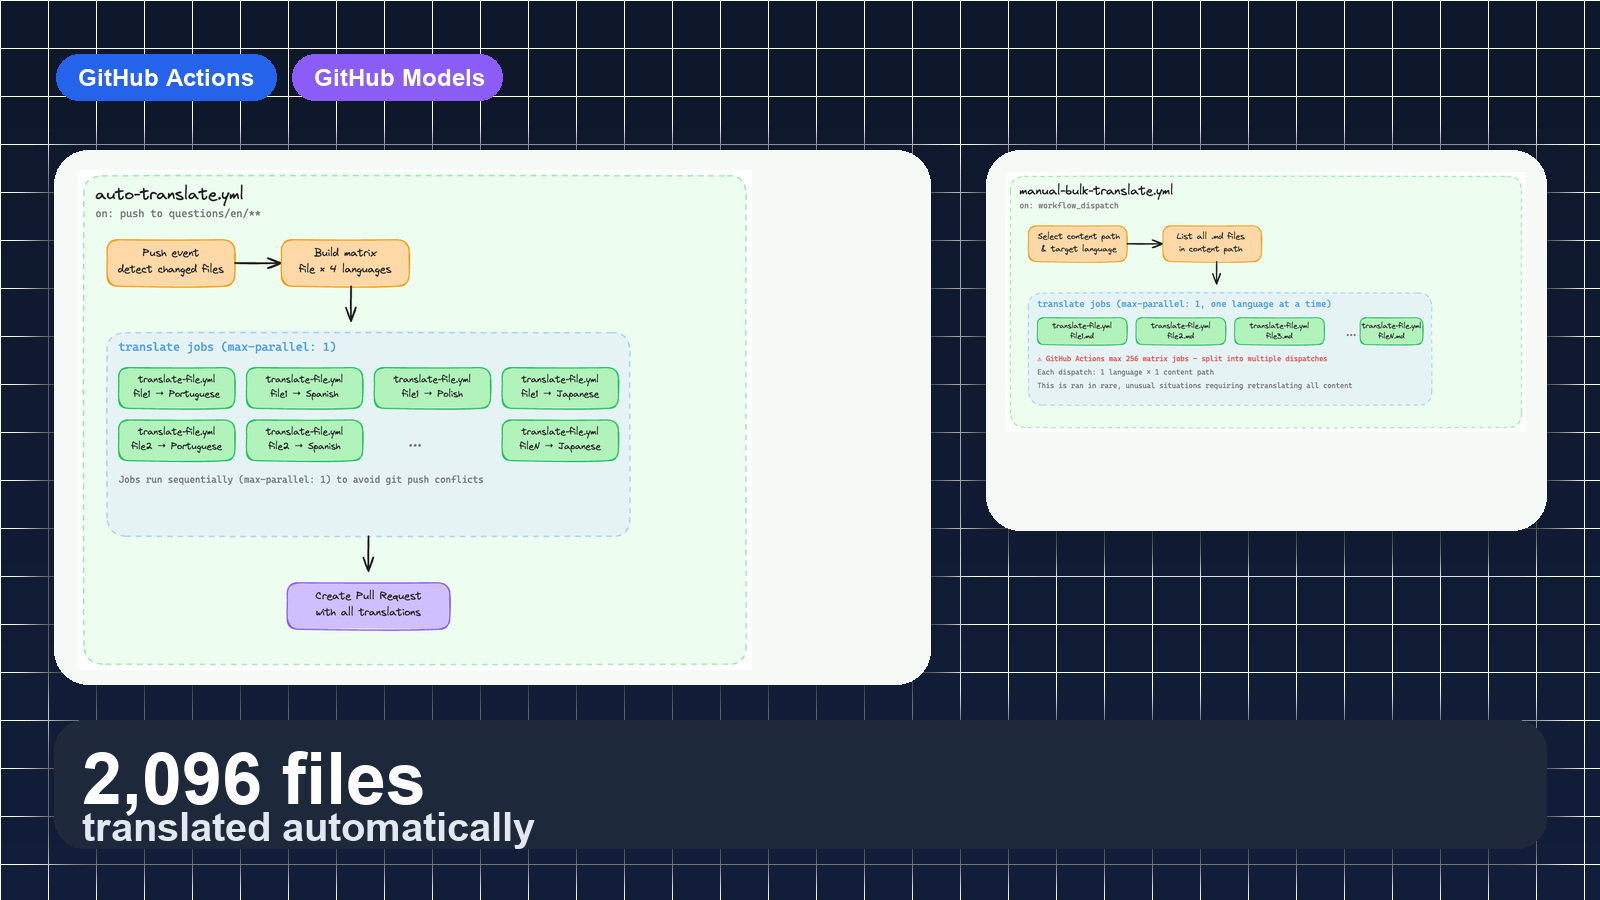Click the GitHub Actions badge
Viewport: 1600px width, 900px height.
(166, 77)
